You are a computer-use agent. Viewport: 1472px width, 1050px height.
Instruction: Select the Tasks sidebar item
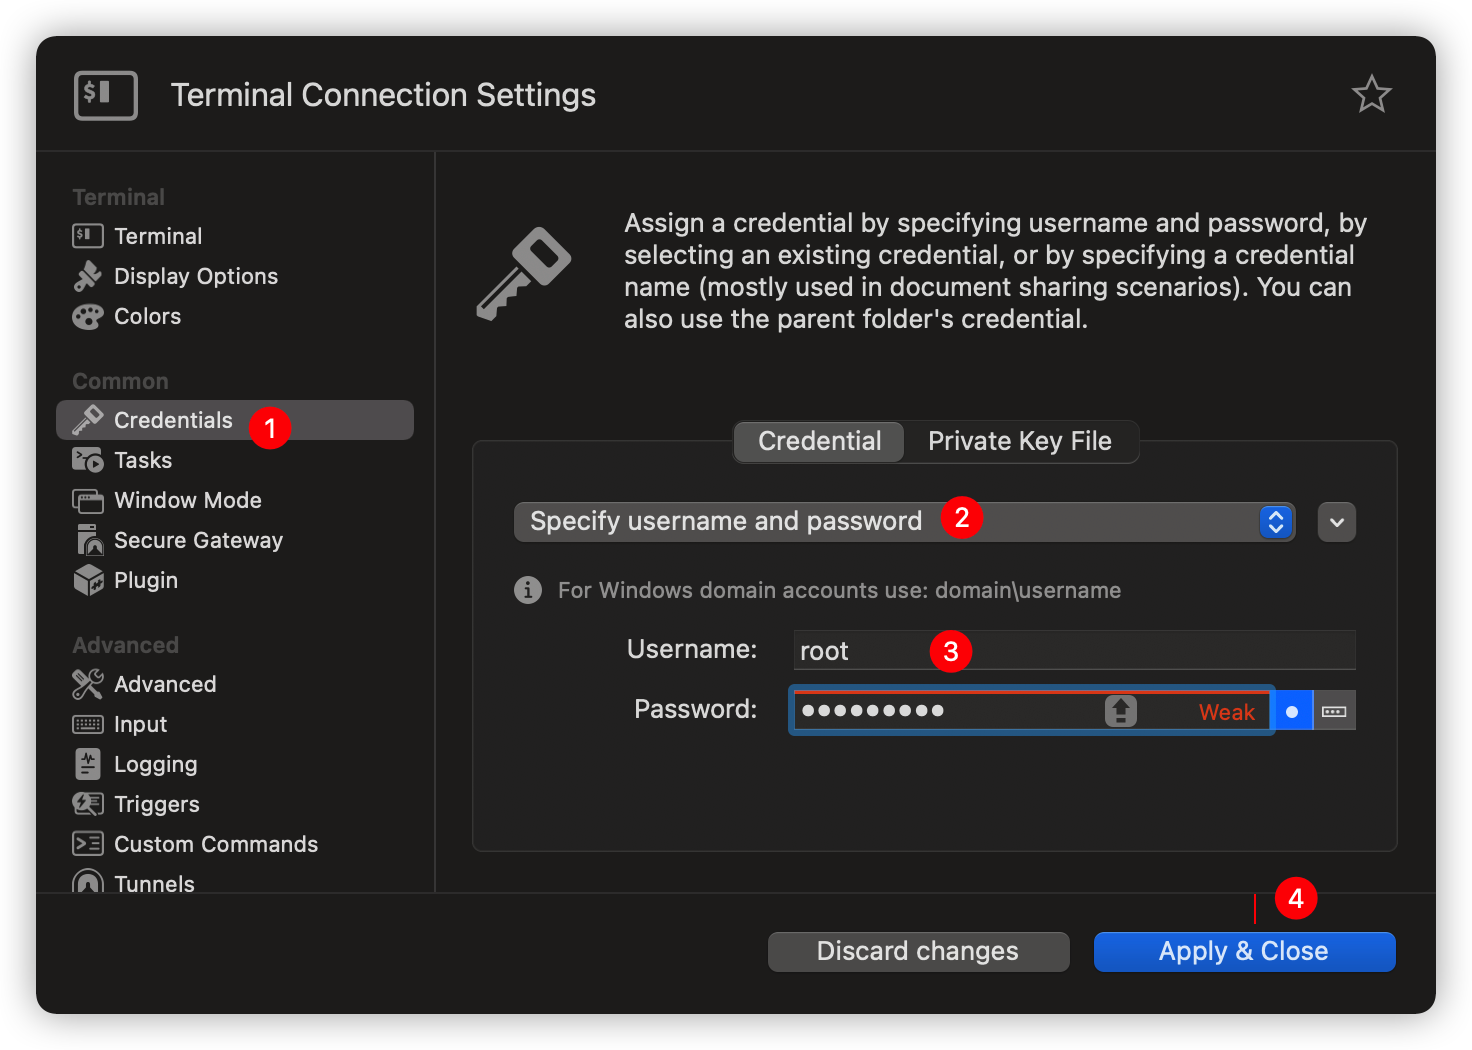click(142, 461)
